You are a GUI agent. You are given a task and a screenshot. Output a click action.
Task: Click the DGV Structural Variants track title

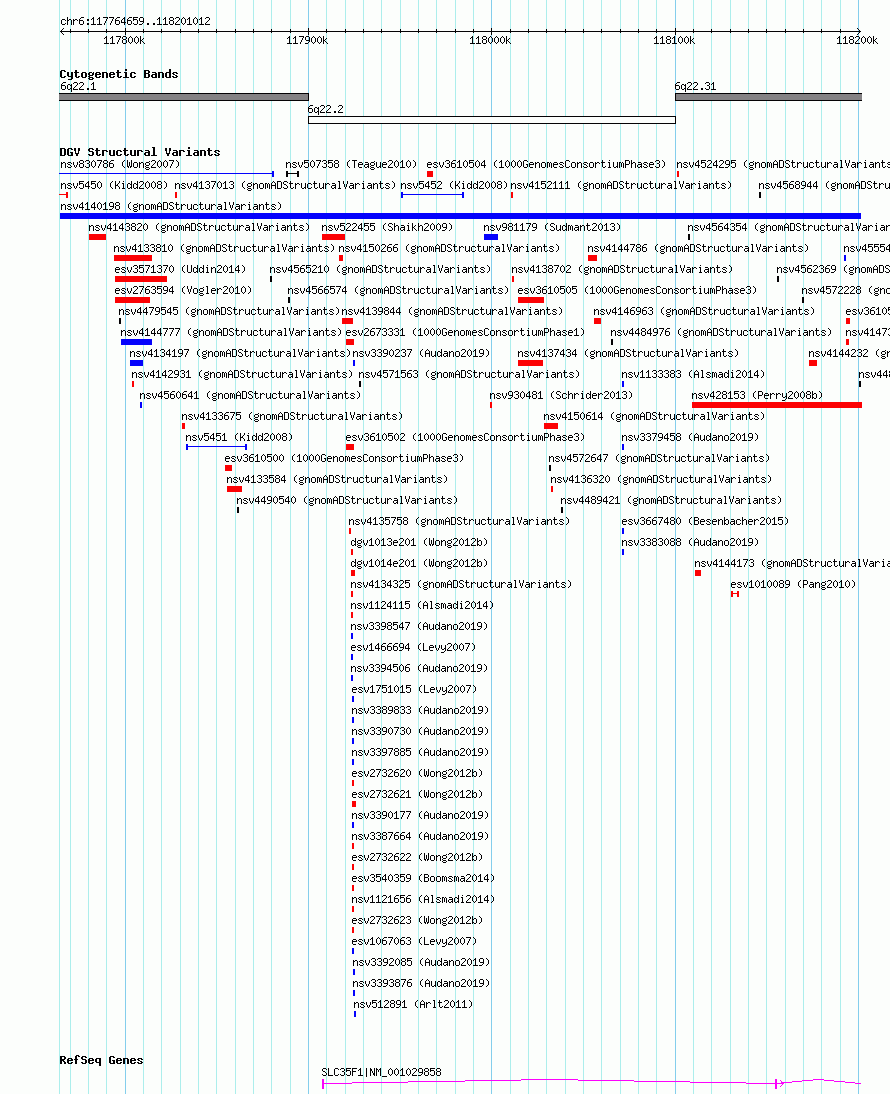pos(139,152)
